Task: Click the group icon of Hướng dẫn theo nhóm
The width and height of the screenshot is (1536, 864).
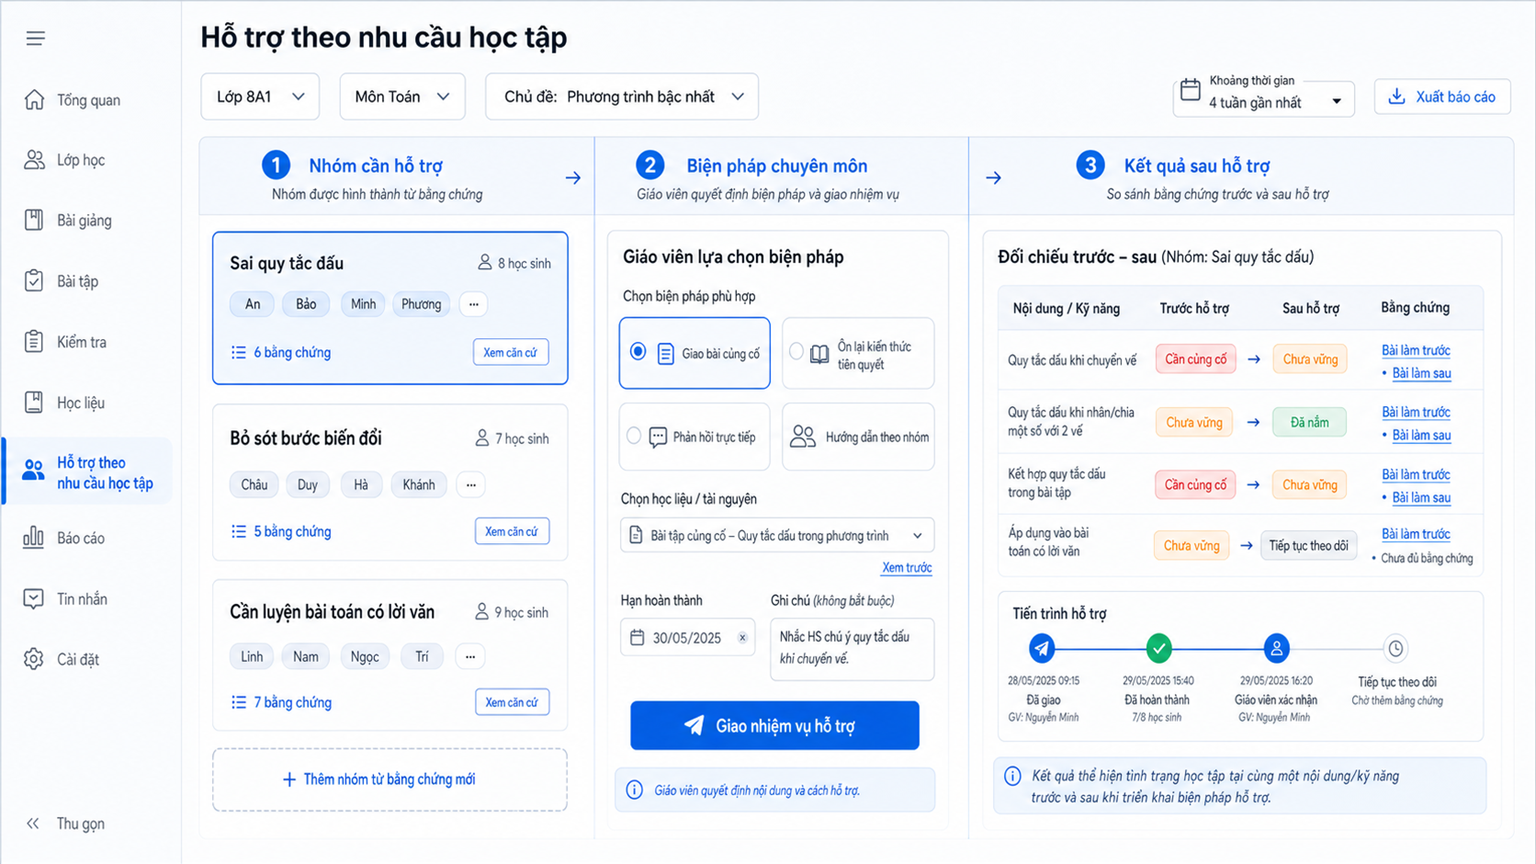Action: point(803,436)
